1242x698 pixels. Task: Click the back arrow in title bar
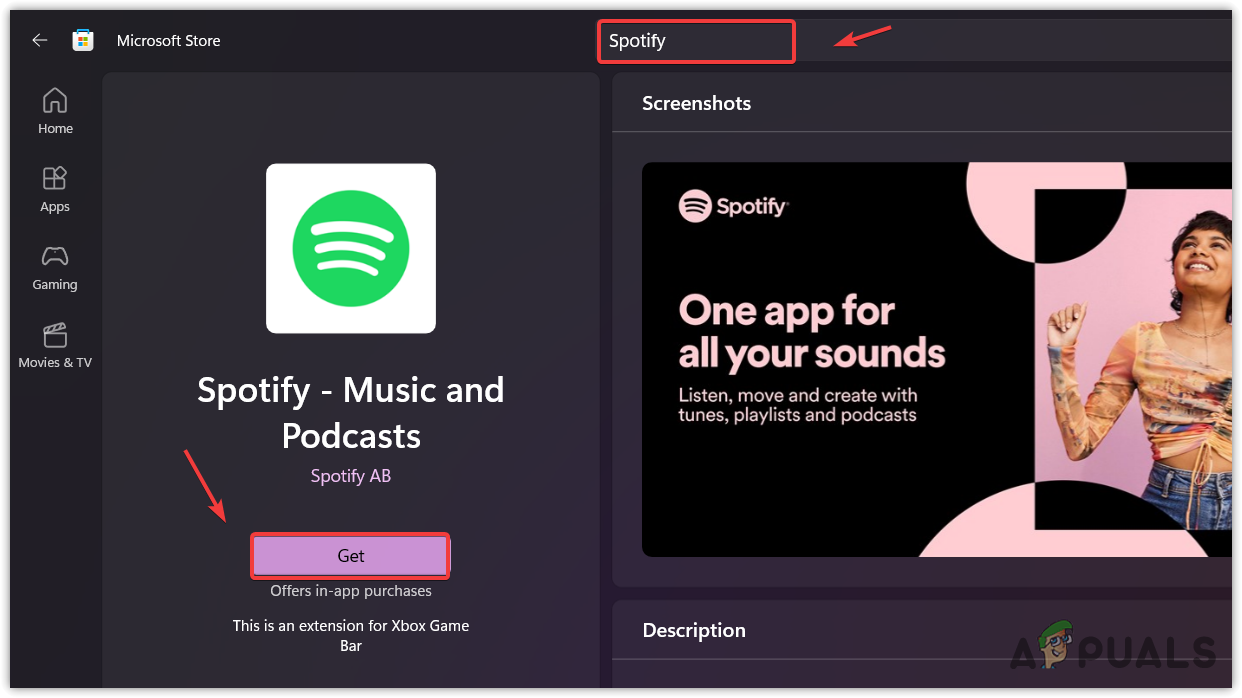click(40, 40)
